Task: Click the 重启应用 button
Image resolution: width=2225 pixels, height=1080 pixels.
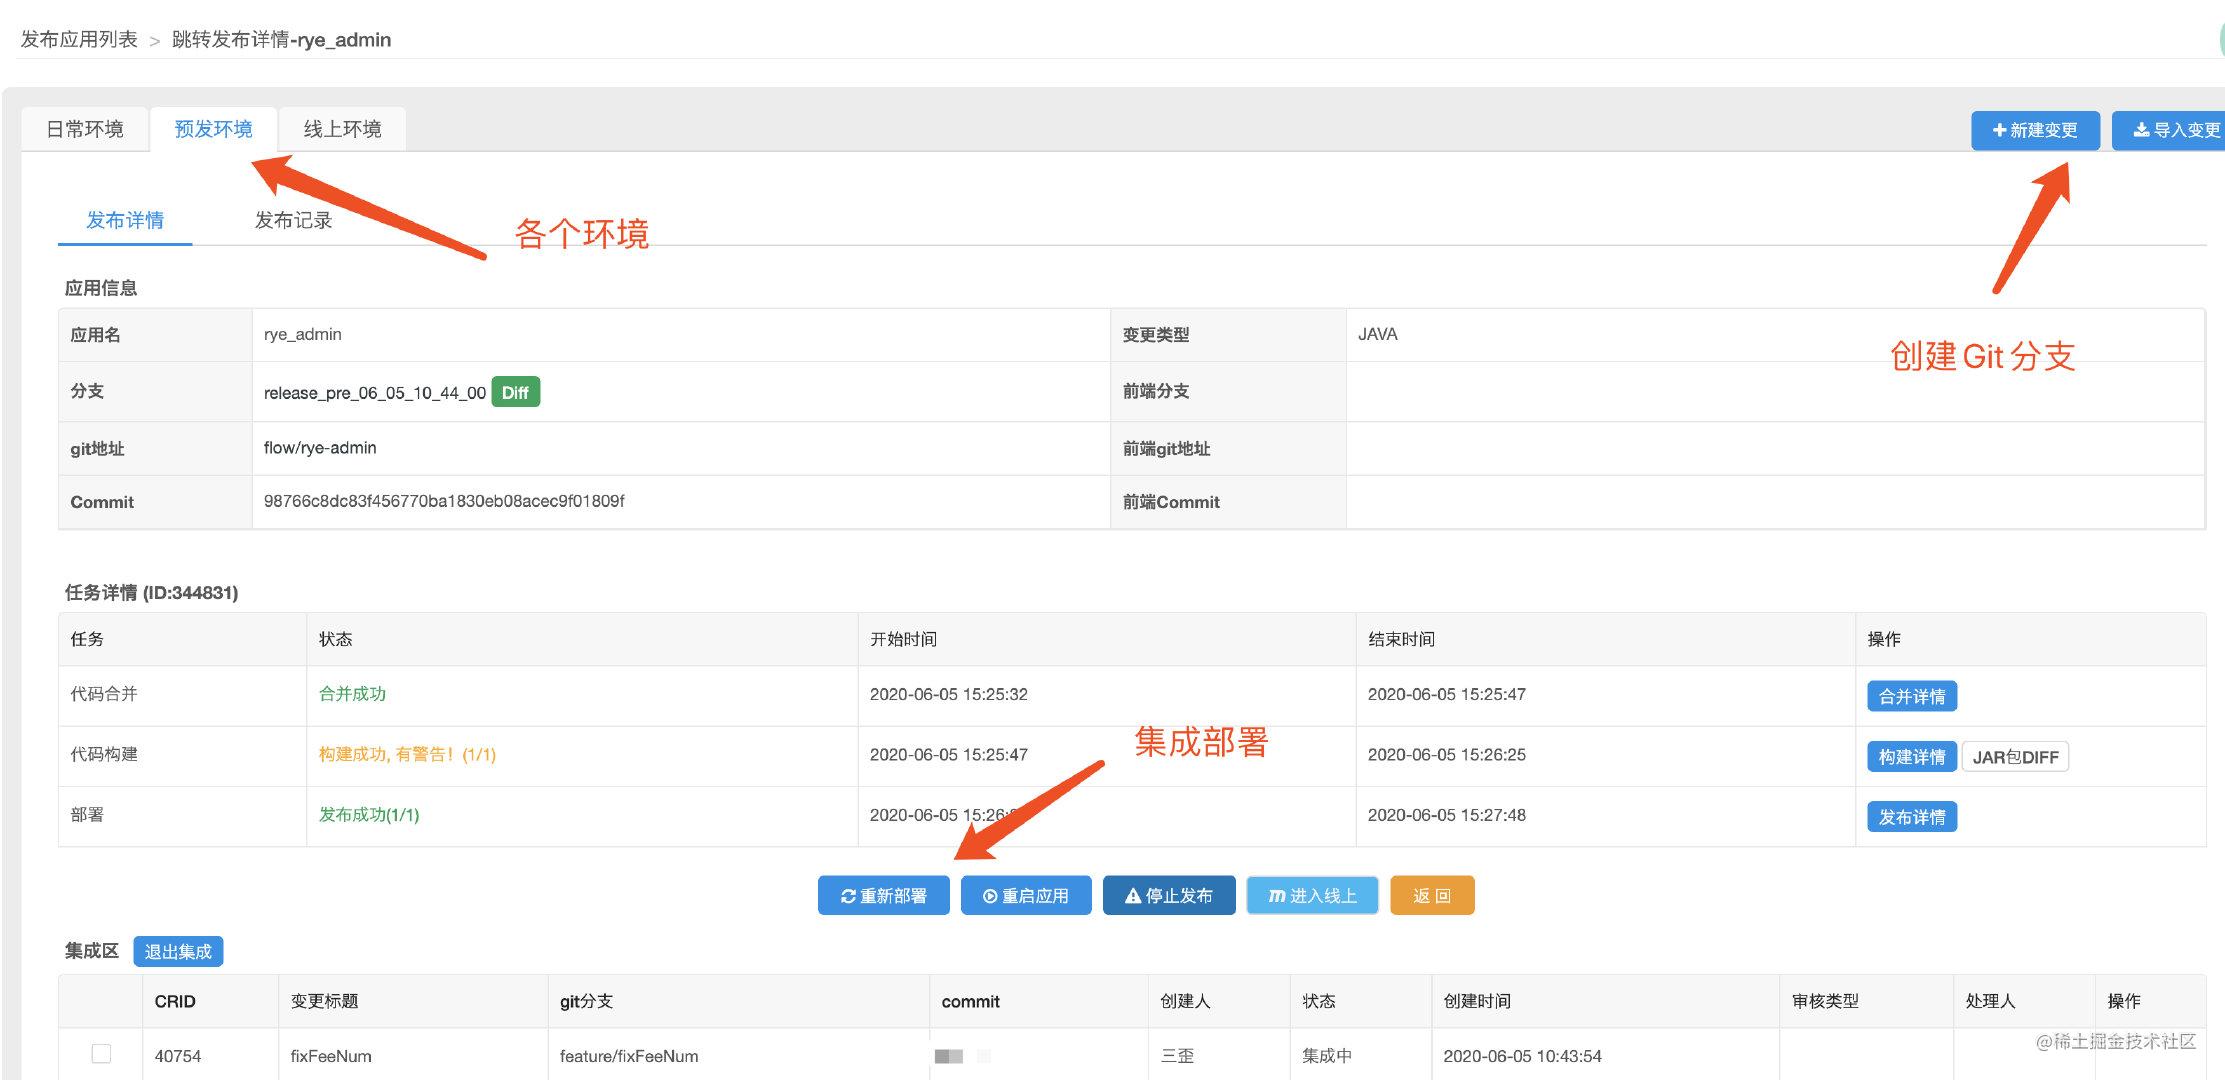Action: (1026, 895)
